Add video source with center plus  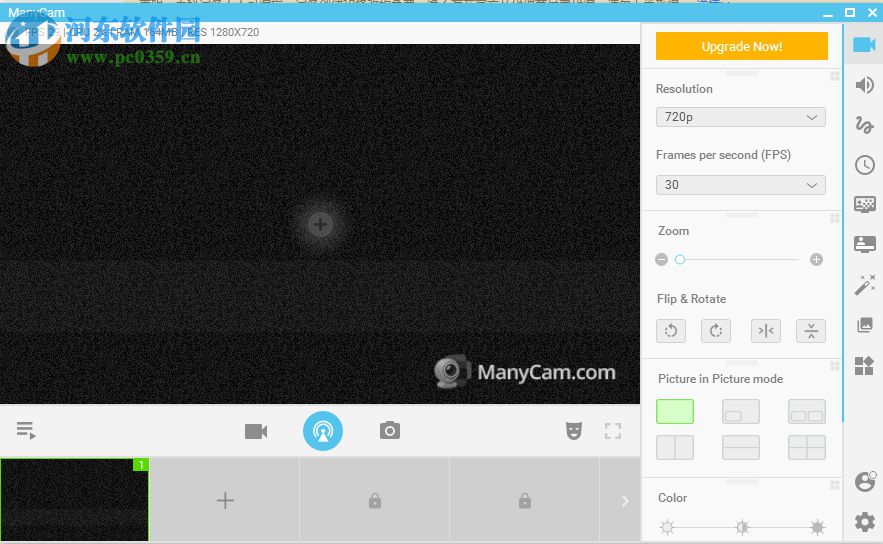(320, 225)
